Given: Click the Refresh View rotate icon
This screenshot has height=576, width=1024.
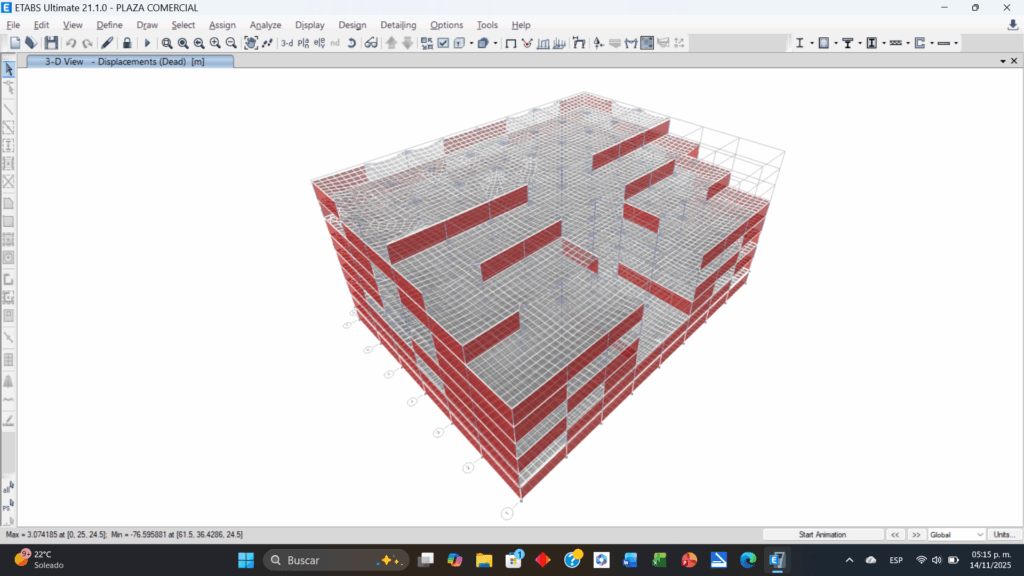Looking at the screenshot, I should click(352, 43).
